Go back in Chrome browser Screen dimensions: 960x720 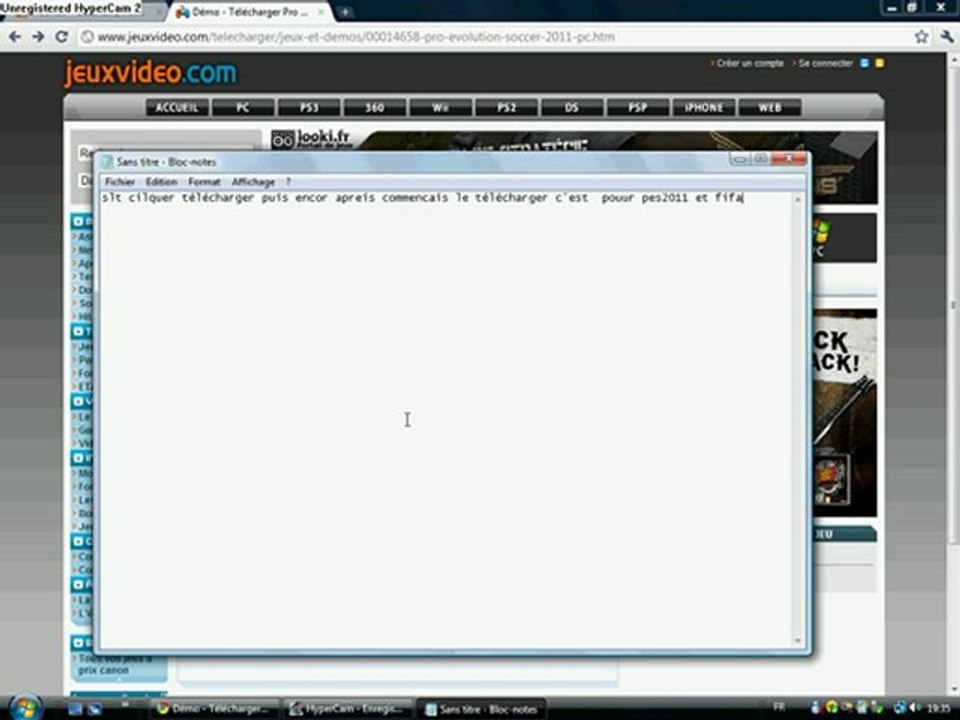coord(15,37)
